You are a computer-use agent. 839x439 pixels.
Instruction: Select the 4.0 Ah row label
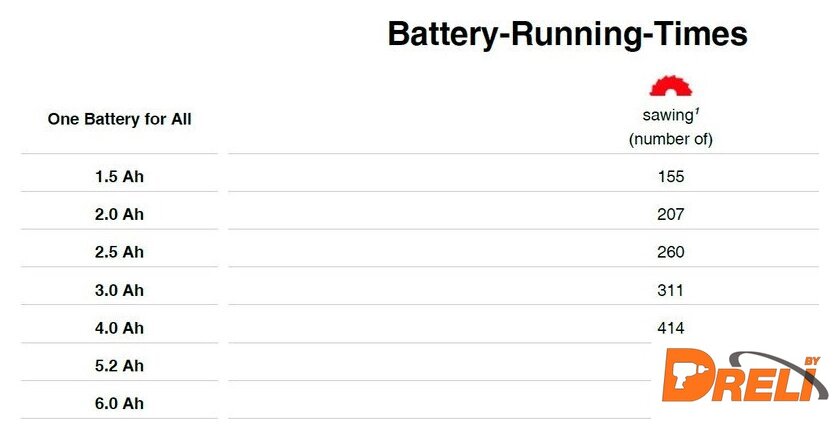[120, 328]
